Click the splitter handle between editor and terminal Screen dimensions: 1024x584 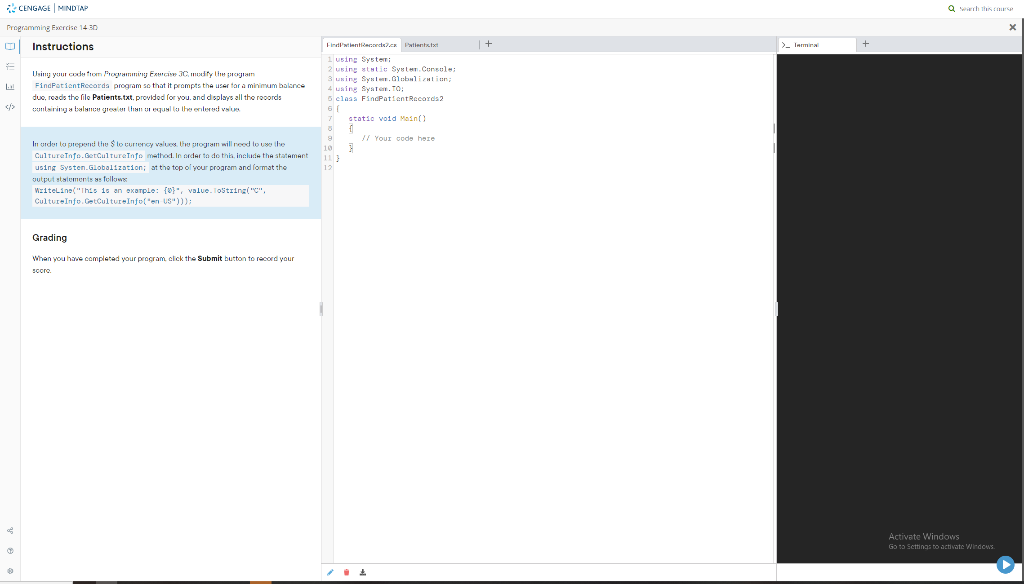pyautogui.click(x=776, y=308)
